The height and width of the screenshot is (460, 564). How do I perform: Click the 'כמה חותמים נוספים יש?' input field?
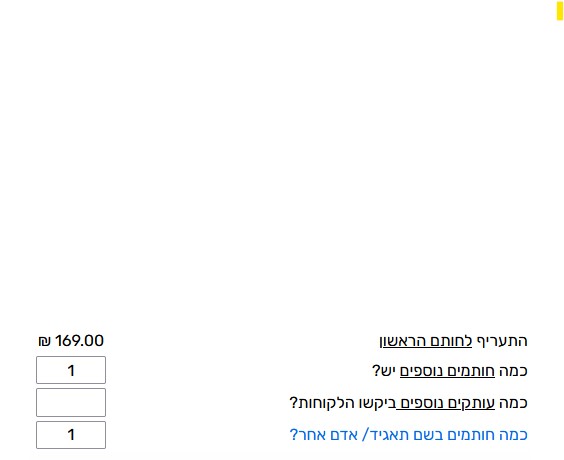[x=71, y=370]
